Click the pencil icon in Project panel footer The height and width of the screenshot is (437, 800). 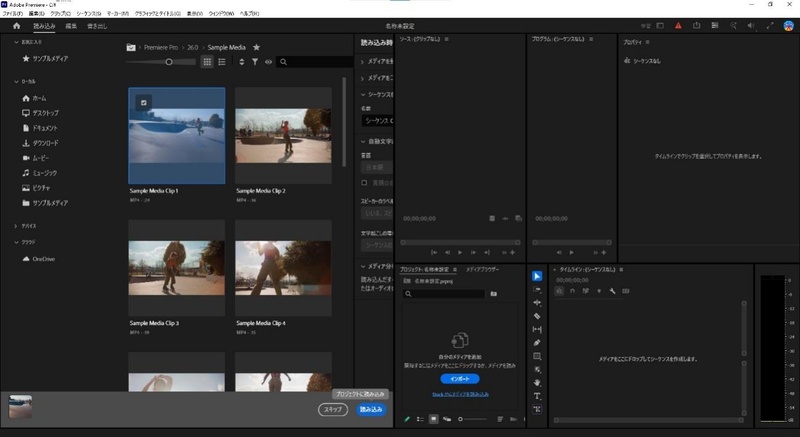pyautogui.click(x=407, y=419)
